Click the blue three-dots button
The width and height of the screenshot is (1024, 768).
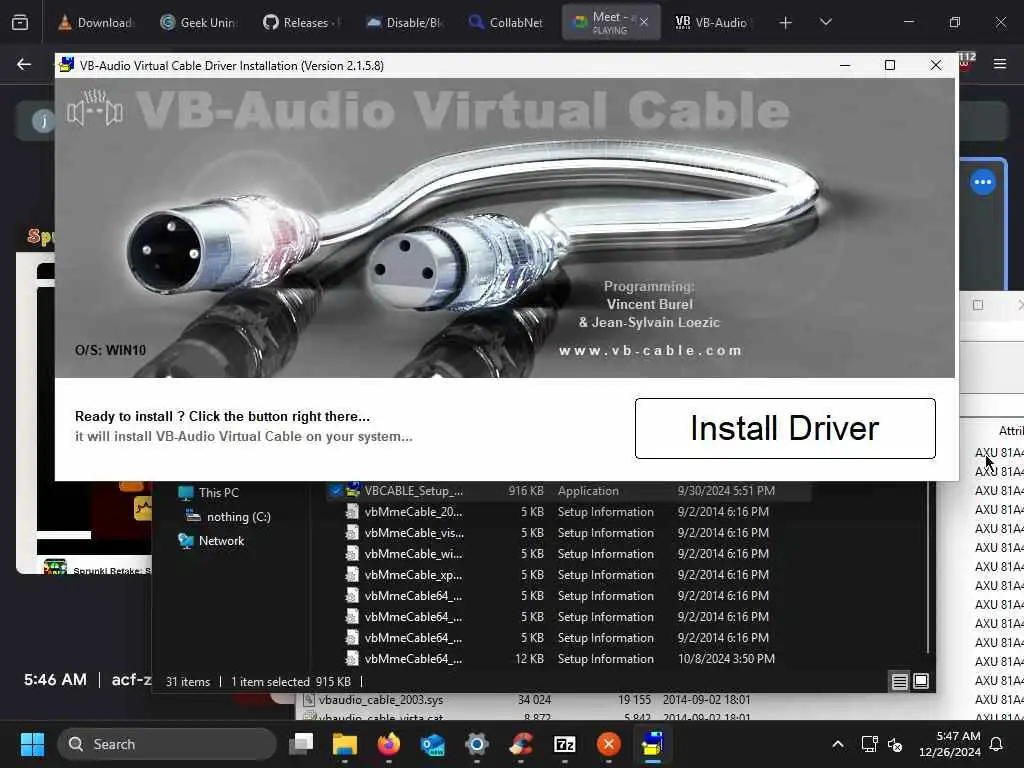(x=983, y=182)
